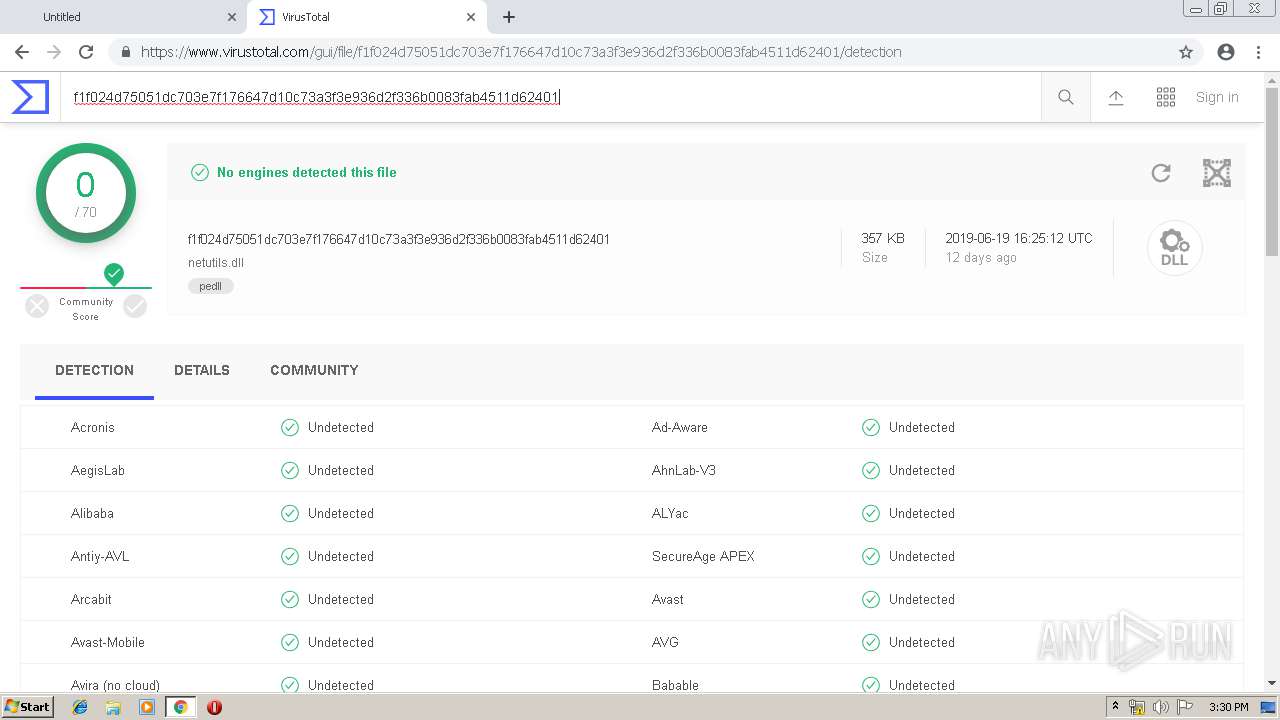
Task: Click the taskbar clock showing 3:30 PM
Action: coord(1227,707)
